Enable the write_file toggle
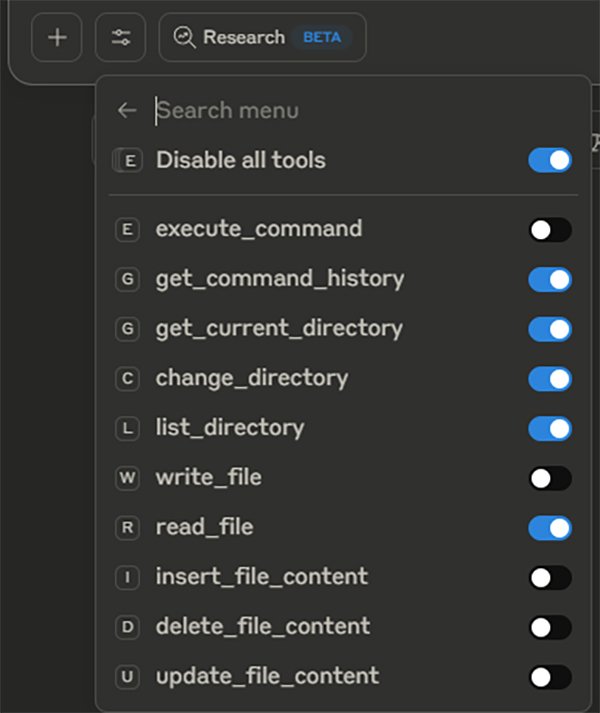The image size is (600, 713). point(550,478)
